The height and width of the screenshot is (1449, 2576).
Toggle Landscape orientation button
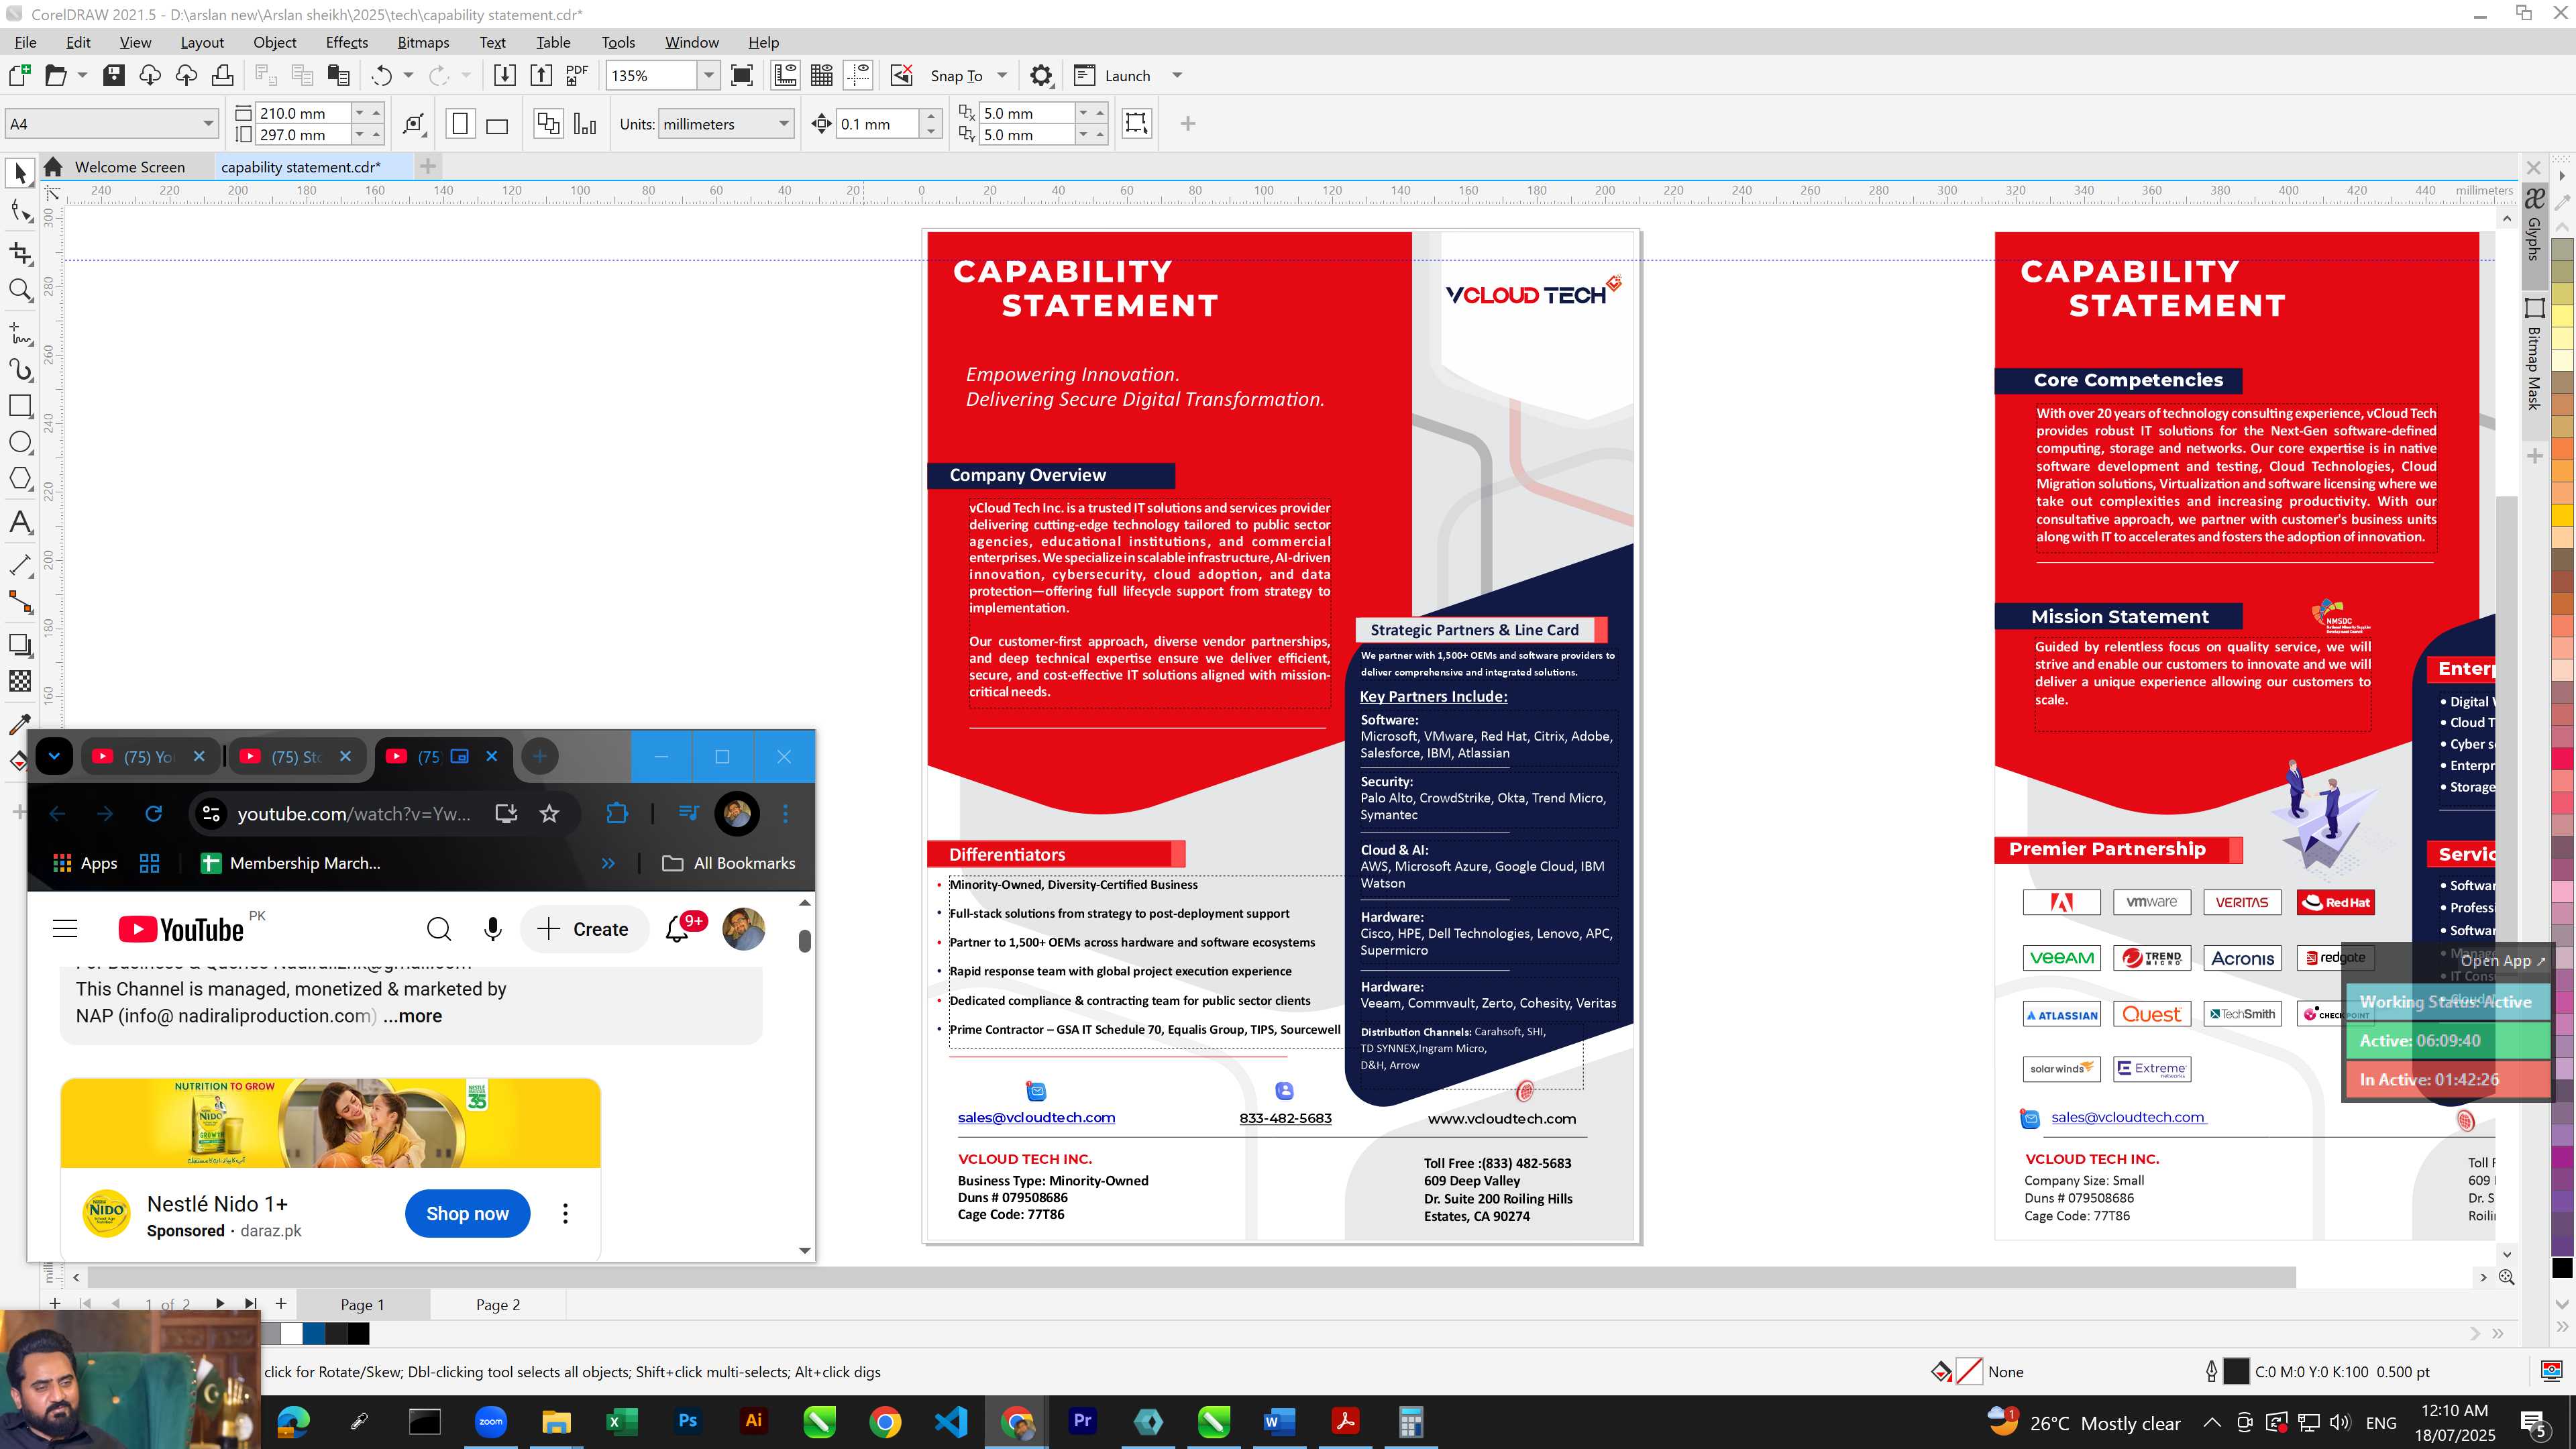coord(497,124)
